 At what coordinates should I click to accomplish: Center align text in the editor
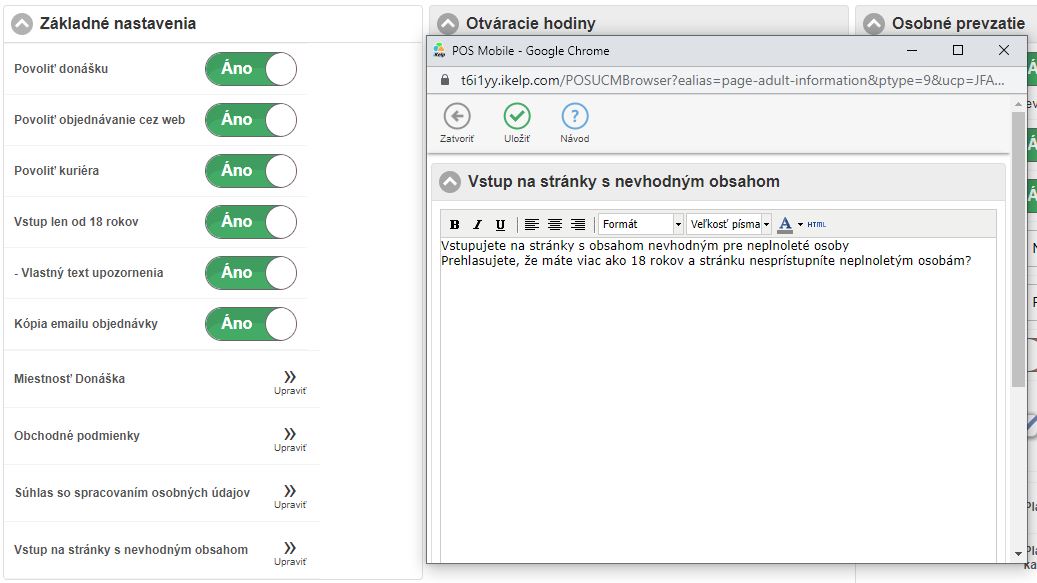tap(555, 225)
